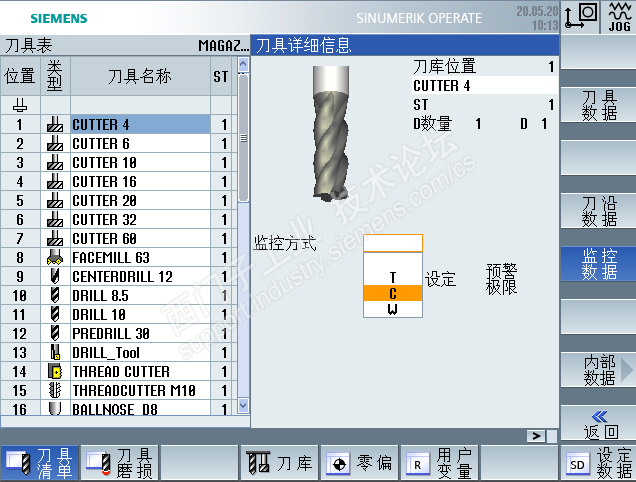Open the 监控方式 monitoring type combo box
Viewport: 636px width, 482px height.
[393, 243]
